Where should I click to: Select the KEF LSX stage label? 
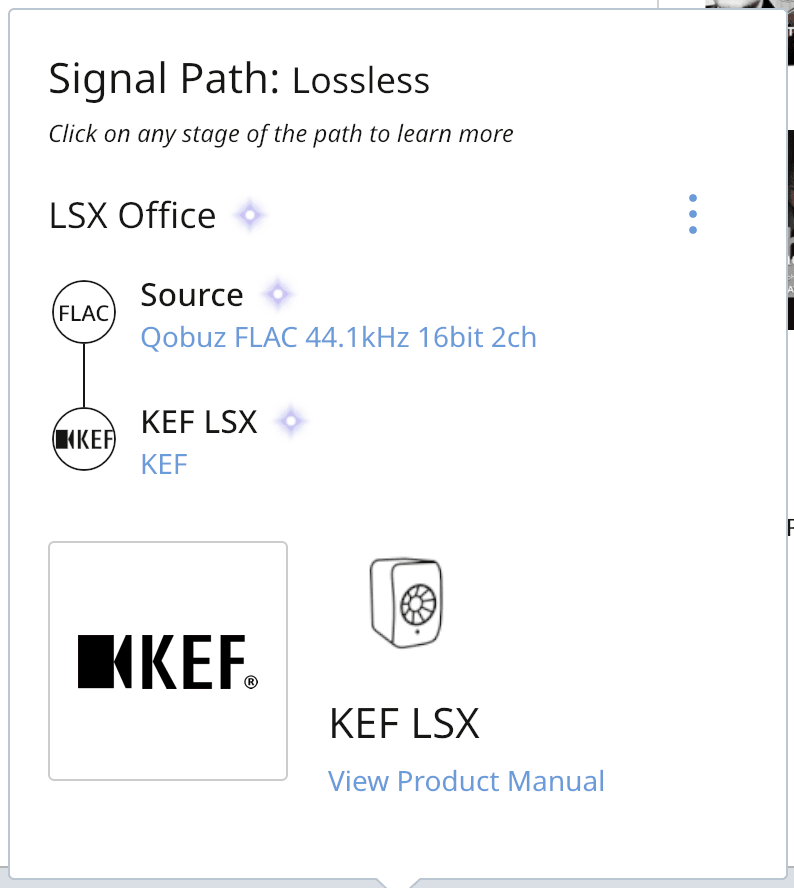point(199,422)
